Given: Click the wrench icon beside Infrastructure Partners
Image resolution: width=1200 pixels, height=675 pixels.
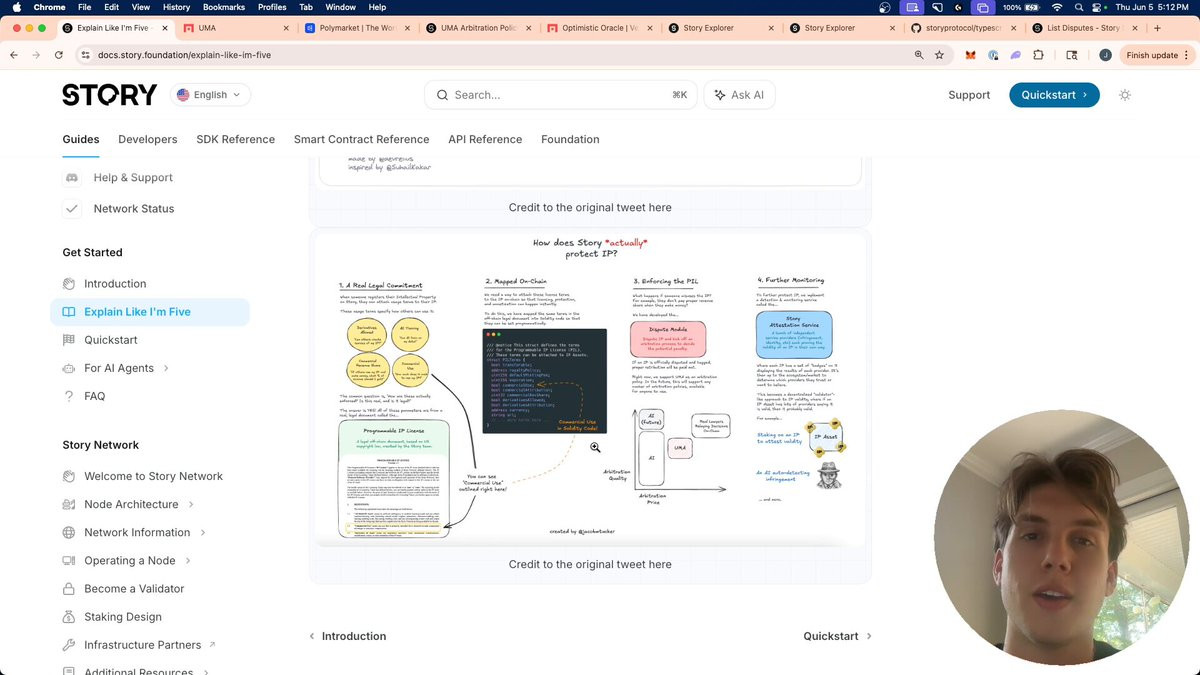Looking at the screenshot, I should click(69, 645).
